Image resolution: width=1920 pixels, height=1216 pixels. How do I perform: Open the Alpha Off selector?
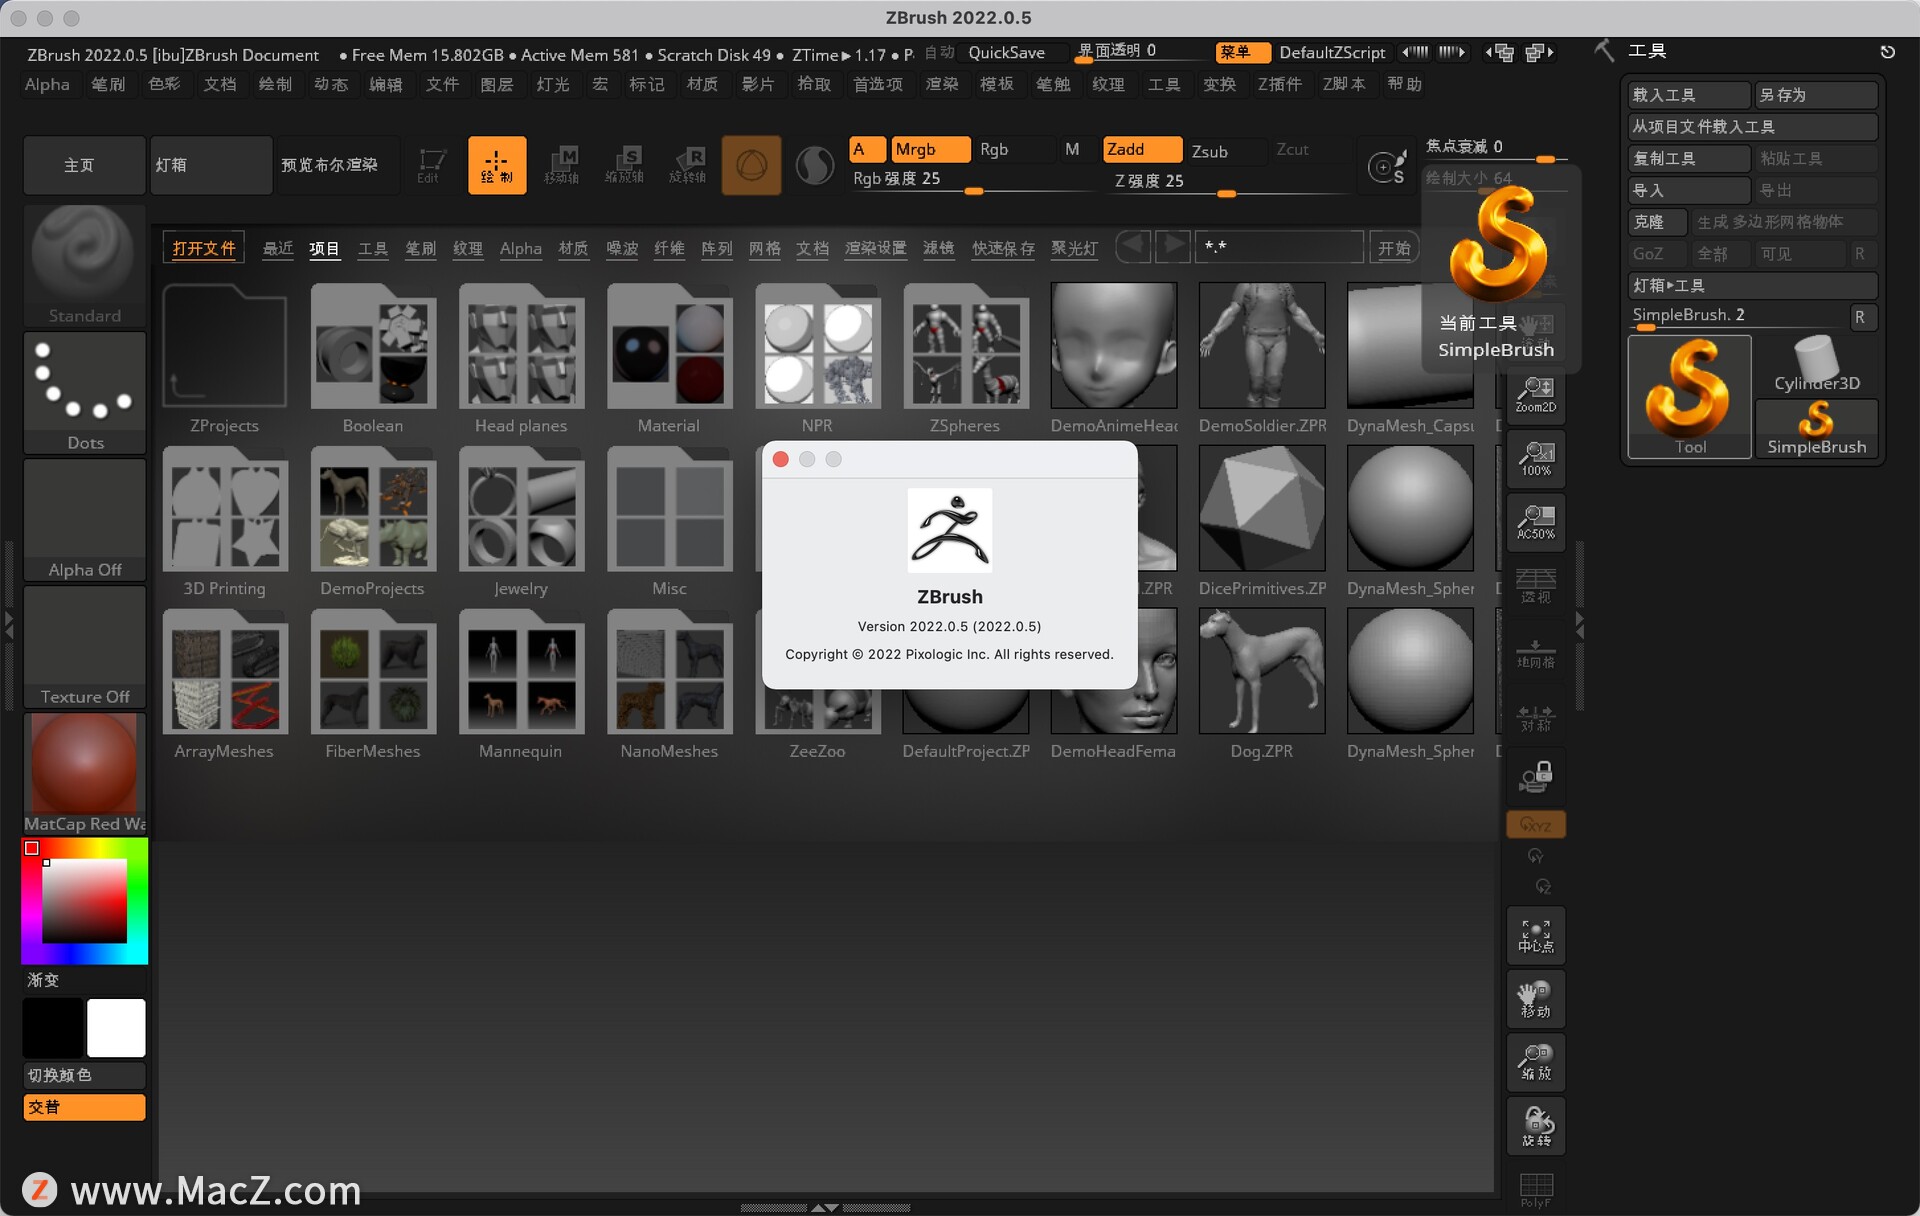pos(84,519)
